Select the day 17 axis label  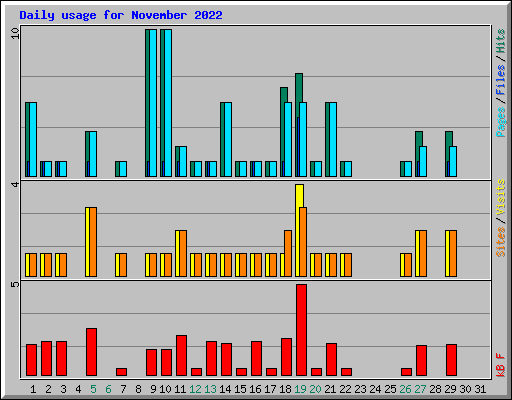click(270, 389)
